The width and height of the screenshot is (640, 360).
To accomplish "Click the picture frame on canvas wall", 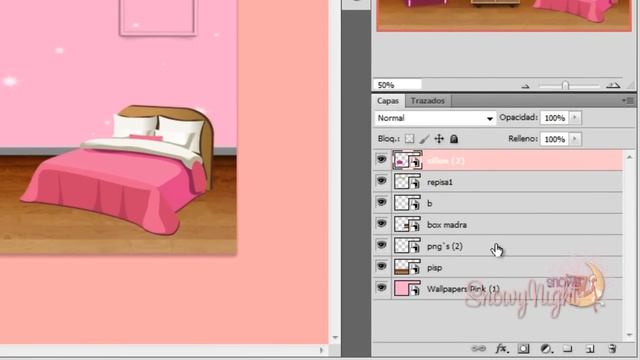I will pyautogui.click(x=158, y=18).
